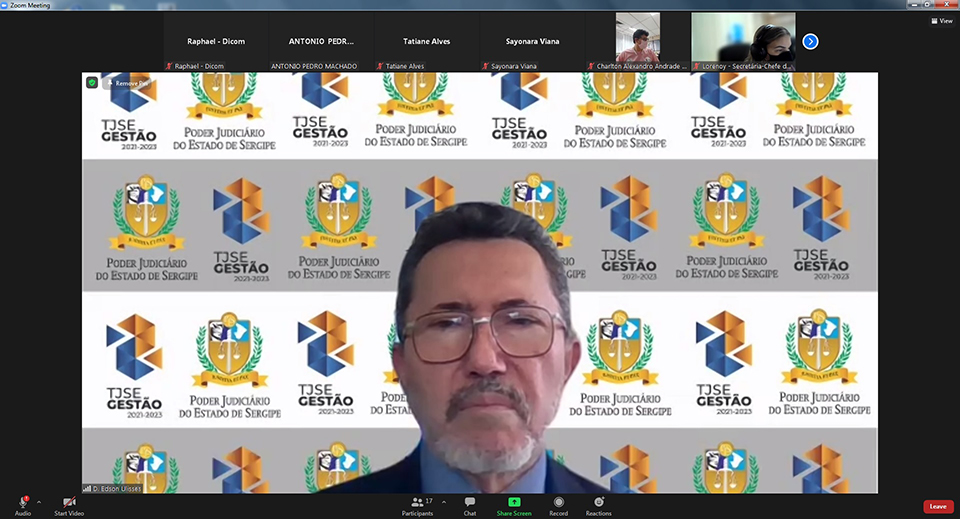This screenshot has width=960, height=519.
Task: Click Remove Pin on the main video
Action: (130, 83)
